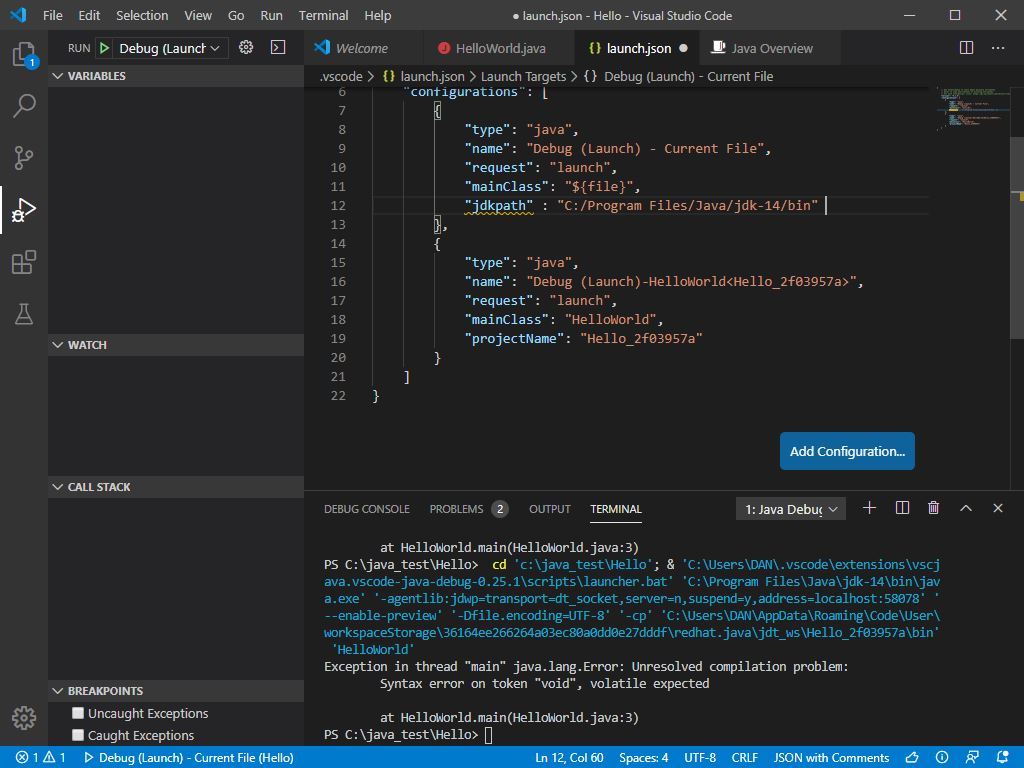Start debugging with green play arrow
1024x768 pixels.
(104, 48)
